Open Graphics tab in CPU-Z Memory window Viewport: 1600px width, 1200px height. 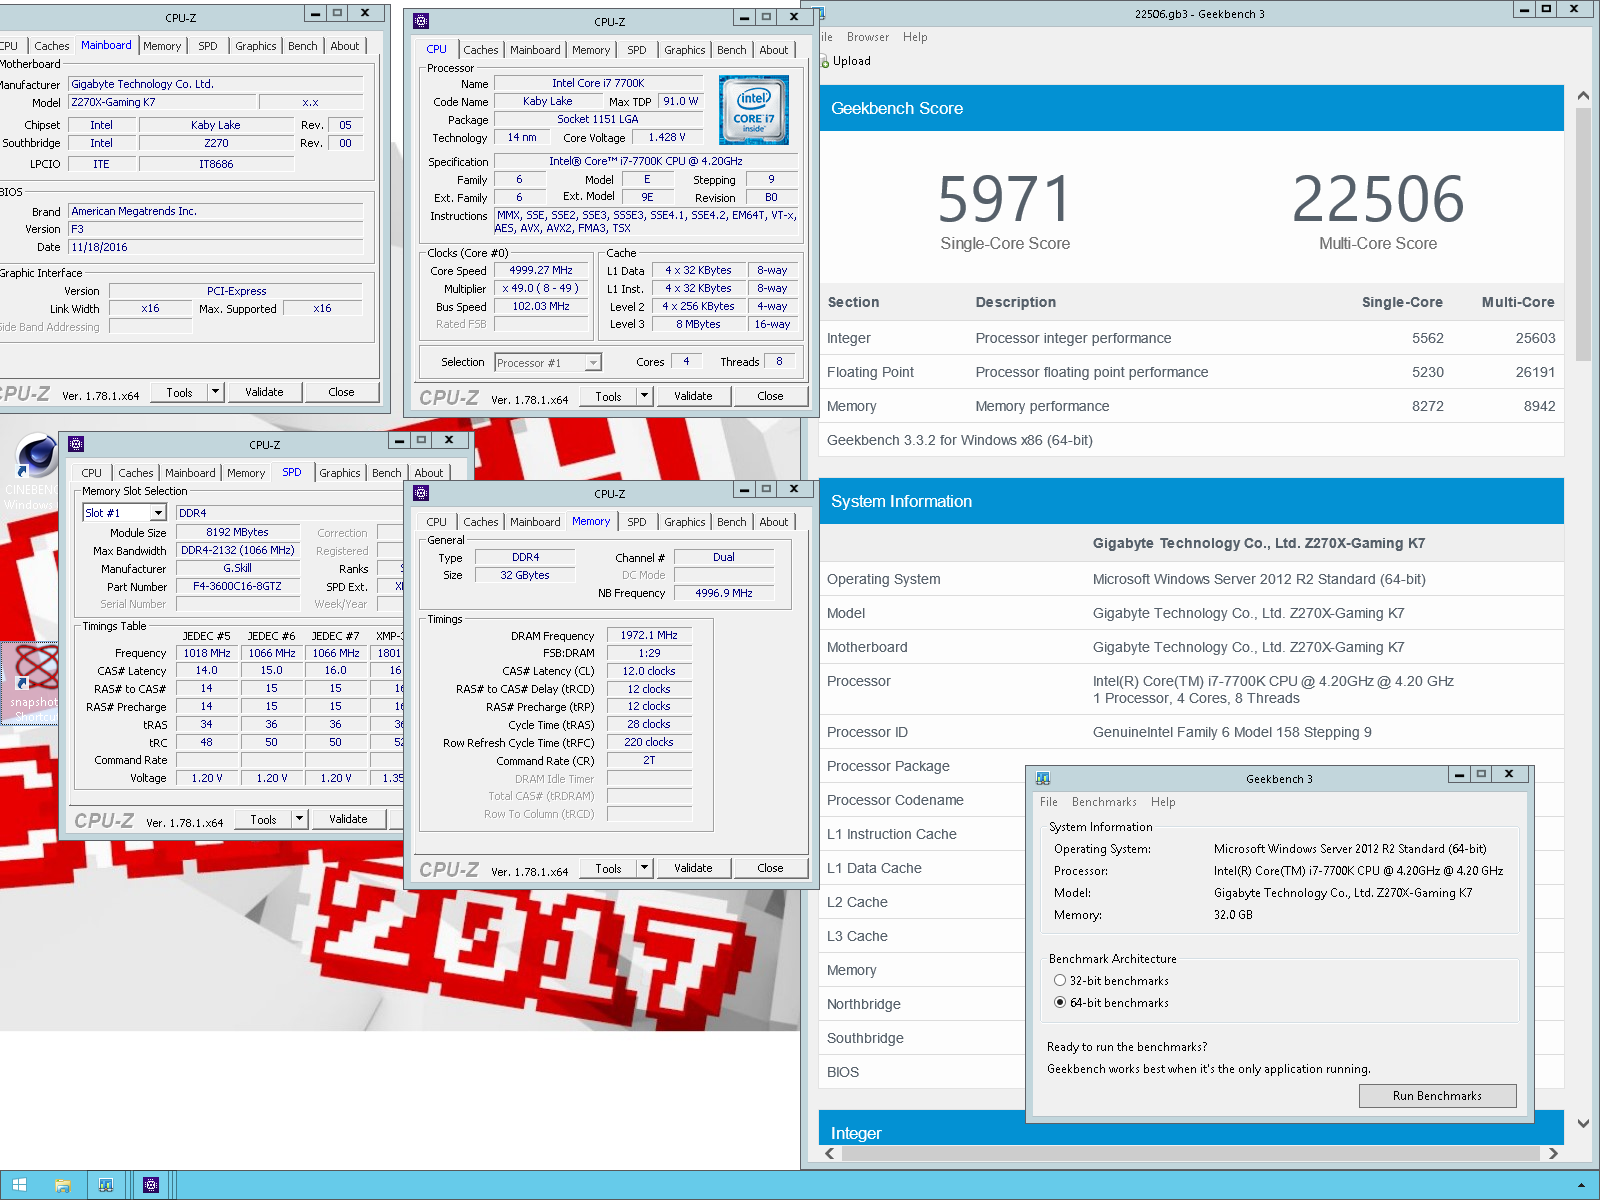(684, 522)
